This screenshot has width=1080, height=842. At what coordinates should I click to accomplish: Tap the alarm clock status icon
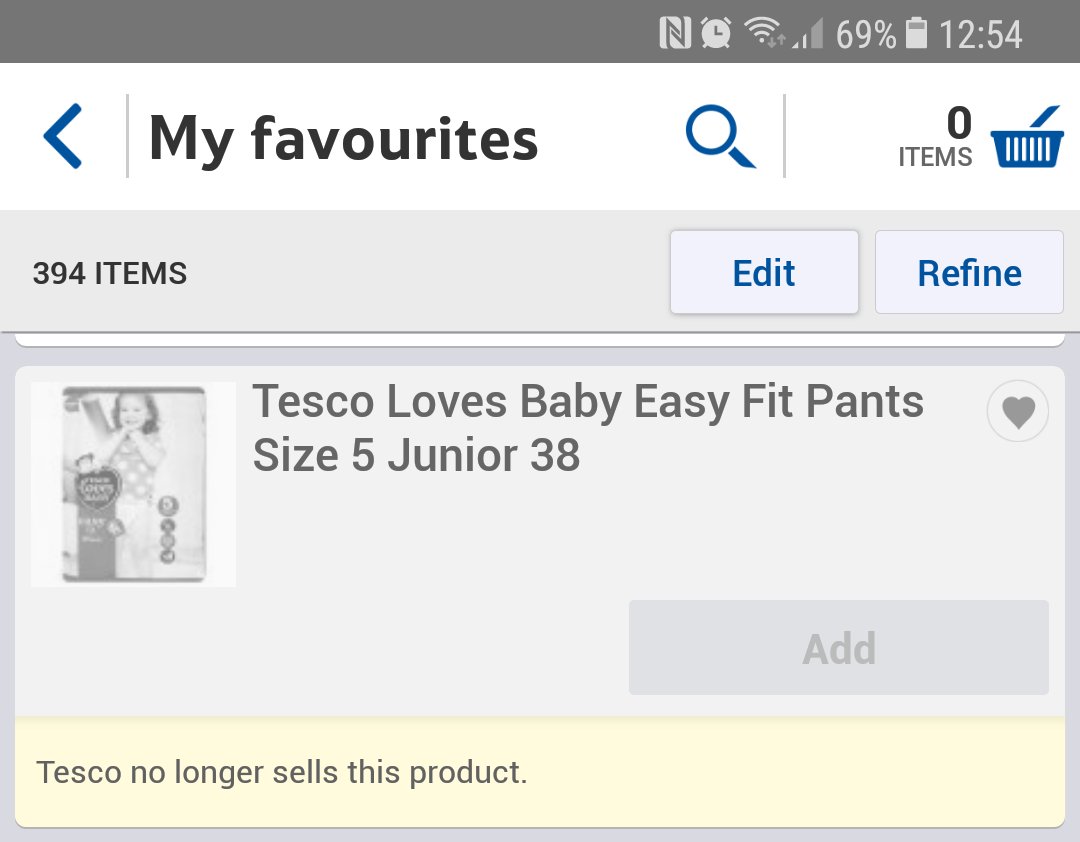pyautogui.click(x=716, y=34)
